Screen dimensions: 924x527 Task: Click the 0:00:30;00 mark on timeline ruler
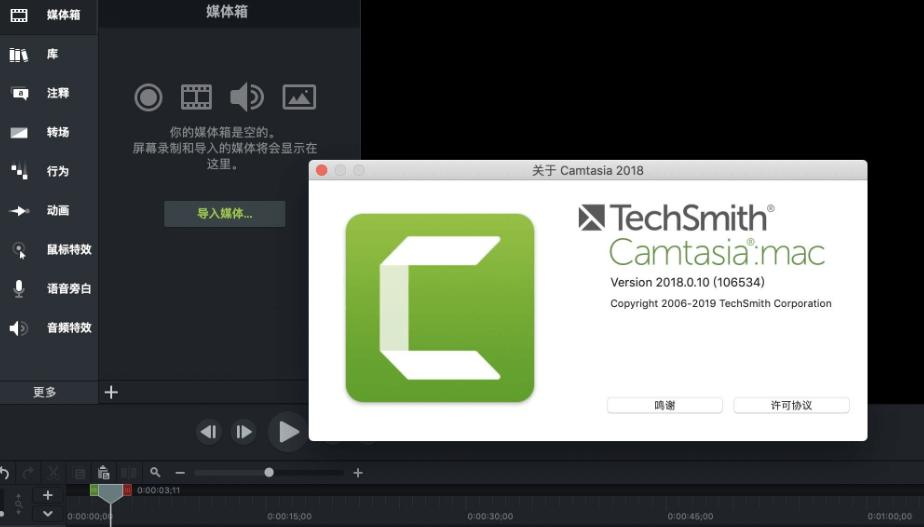coord(490,516)
